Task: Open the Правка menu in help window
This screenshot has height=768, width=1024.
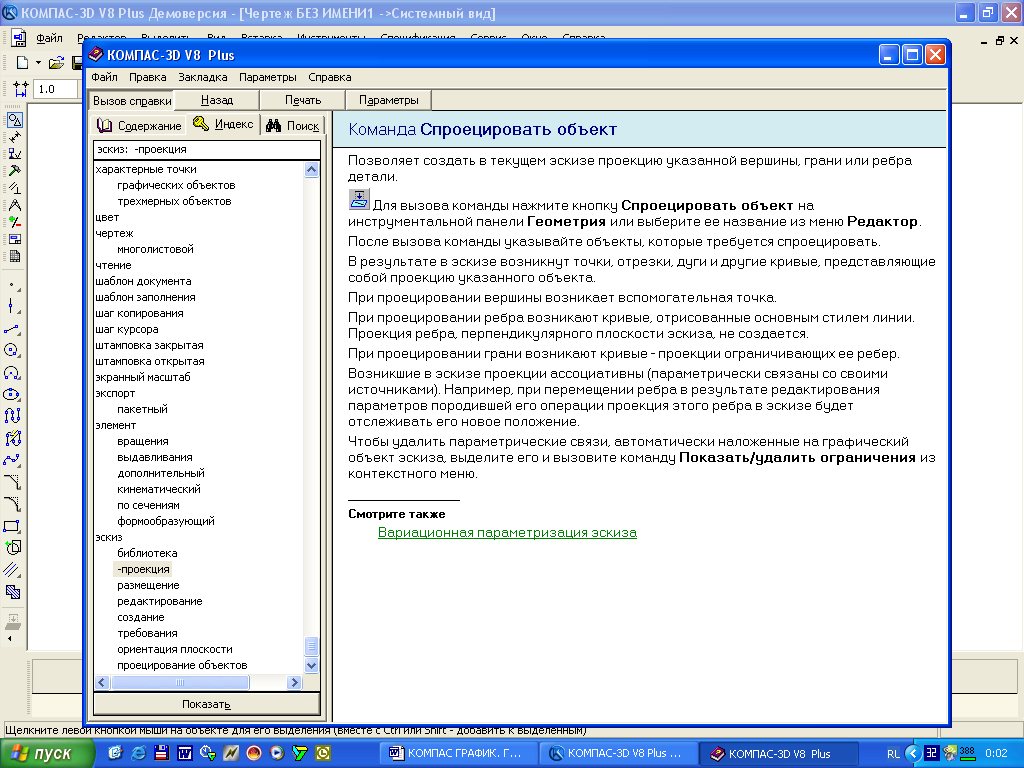Action: [148, 77]
